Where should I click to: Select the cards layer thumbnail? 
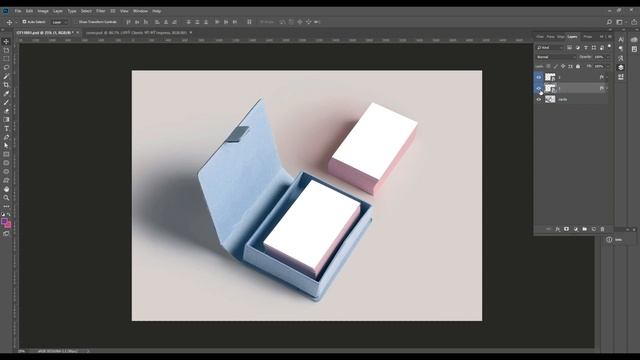[550, 99]
